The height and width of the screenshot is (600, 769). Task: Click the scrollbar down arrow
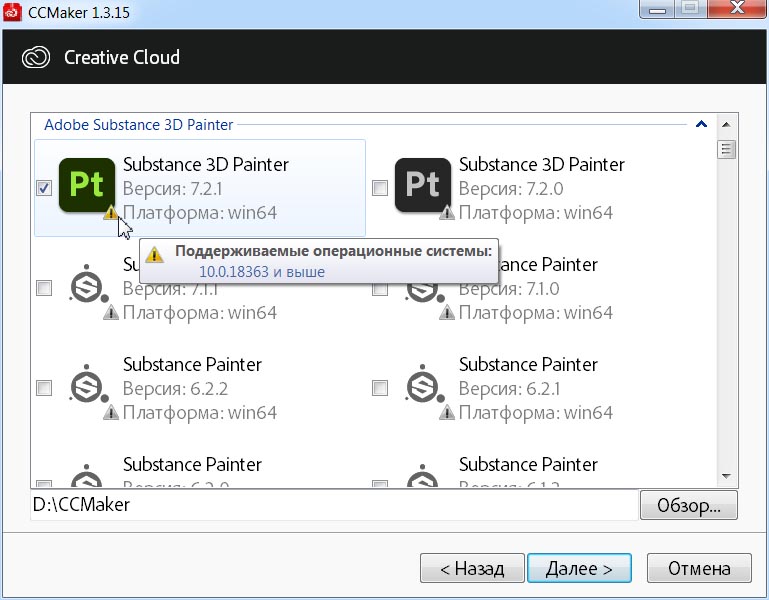[726, 476]
